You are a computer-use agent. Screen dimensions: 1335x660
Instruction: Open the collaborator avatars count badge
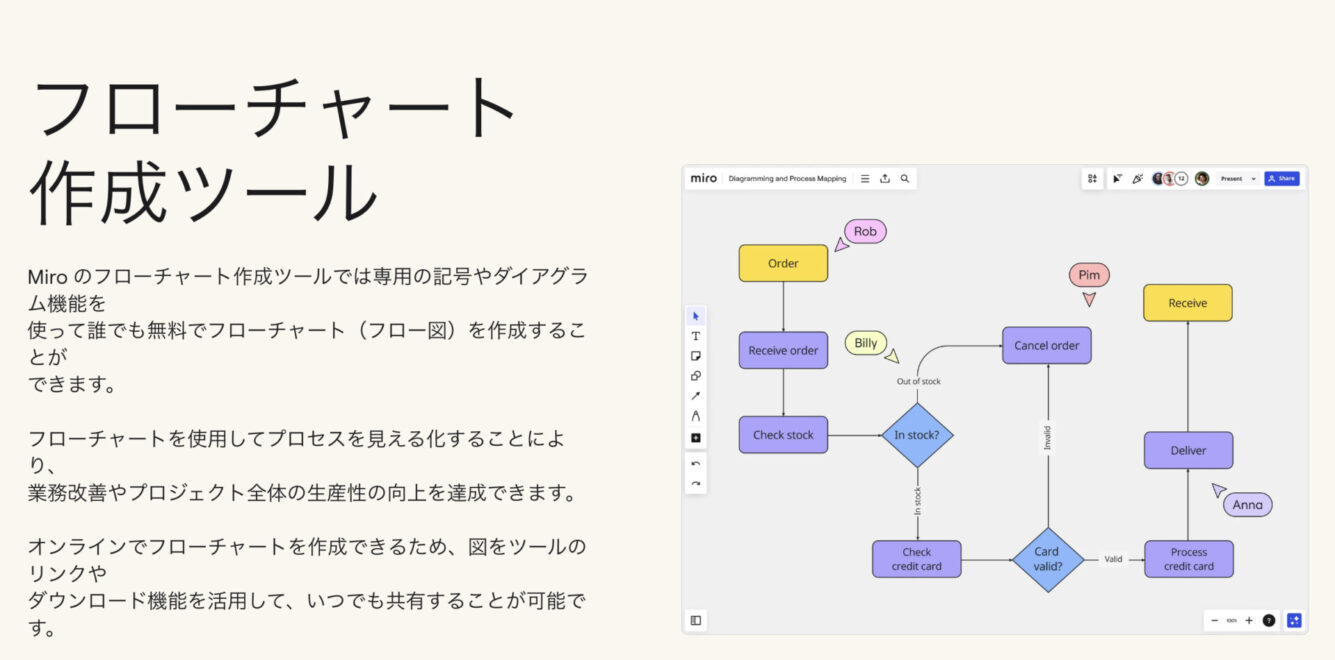coord(1181,179)
